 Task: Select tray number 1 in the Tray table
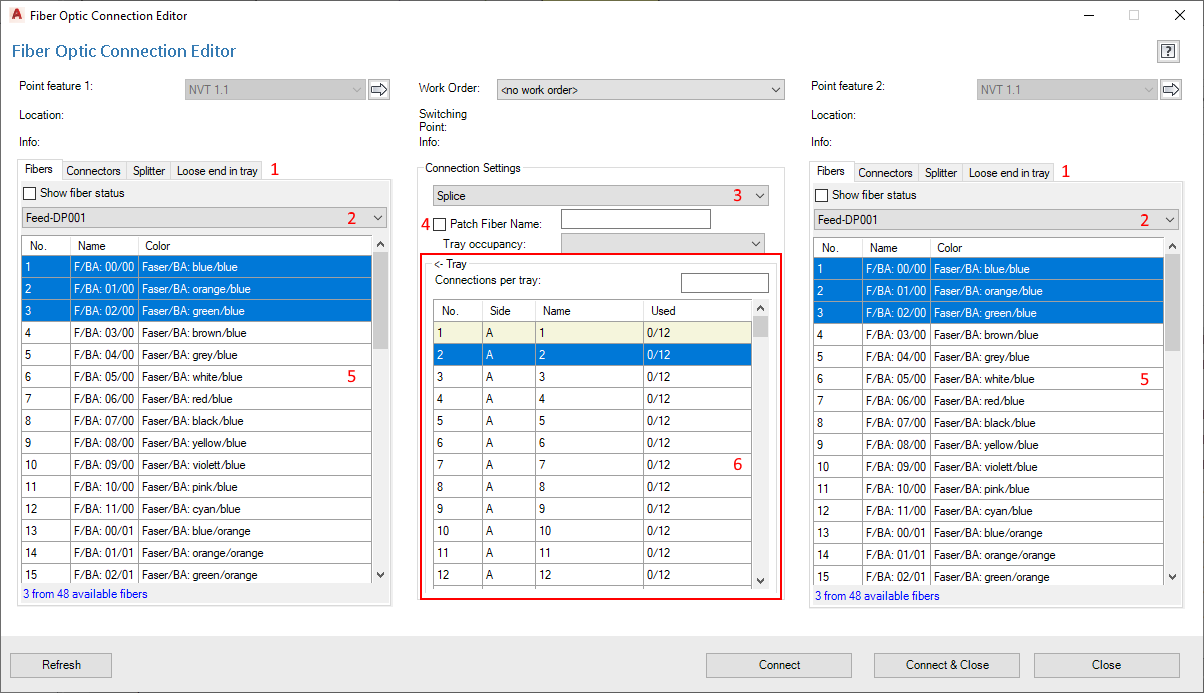(592, 333)
